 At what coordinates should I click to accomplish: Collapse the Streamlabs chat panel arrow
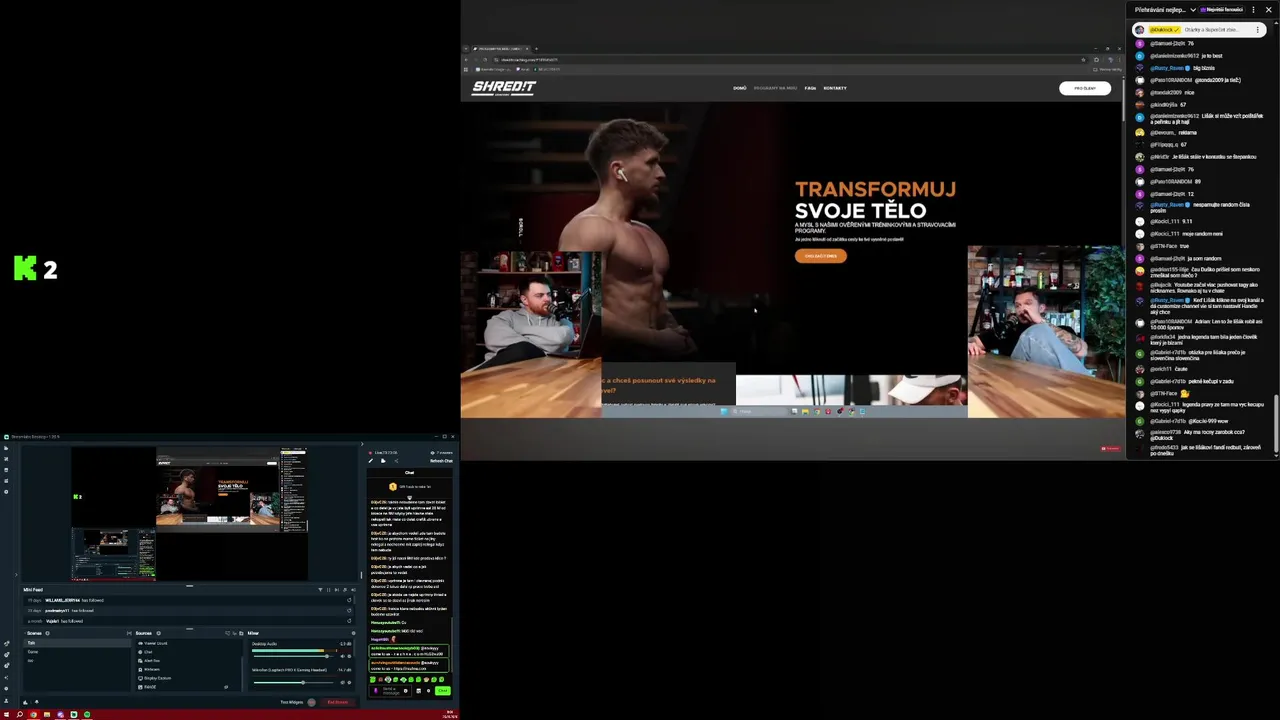tap(362, 444)
